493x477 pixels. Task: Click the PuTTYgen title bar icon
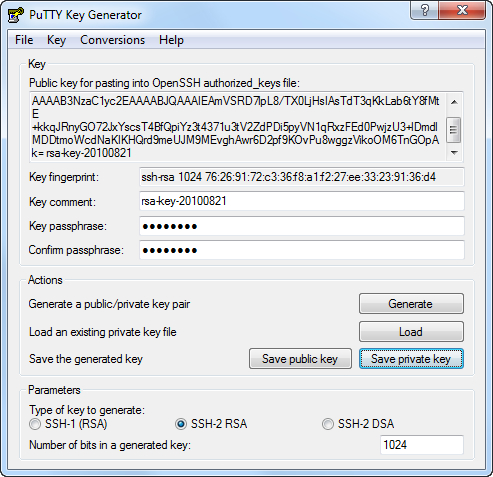(16, 15)
